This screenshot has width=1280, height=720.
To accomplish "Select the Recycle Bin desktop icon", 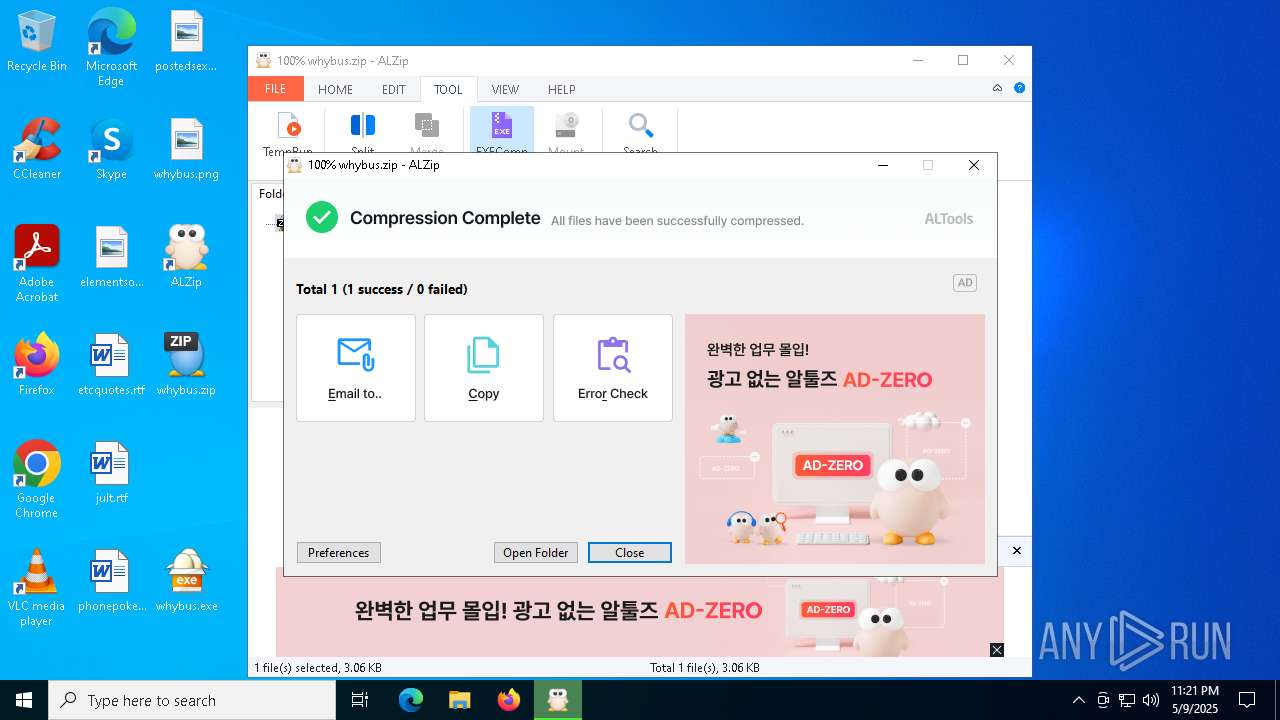I will 37,42.
